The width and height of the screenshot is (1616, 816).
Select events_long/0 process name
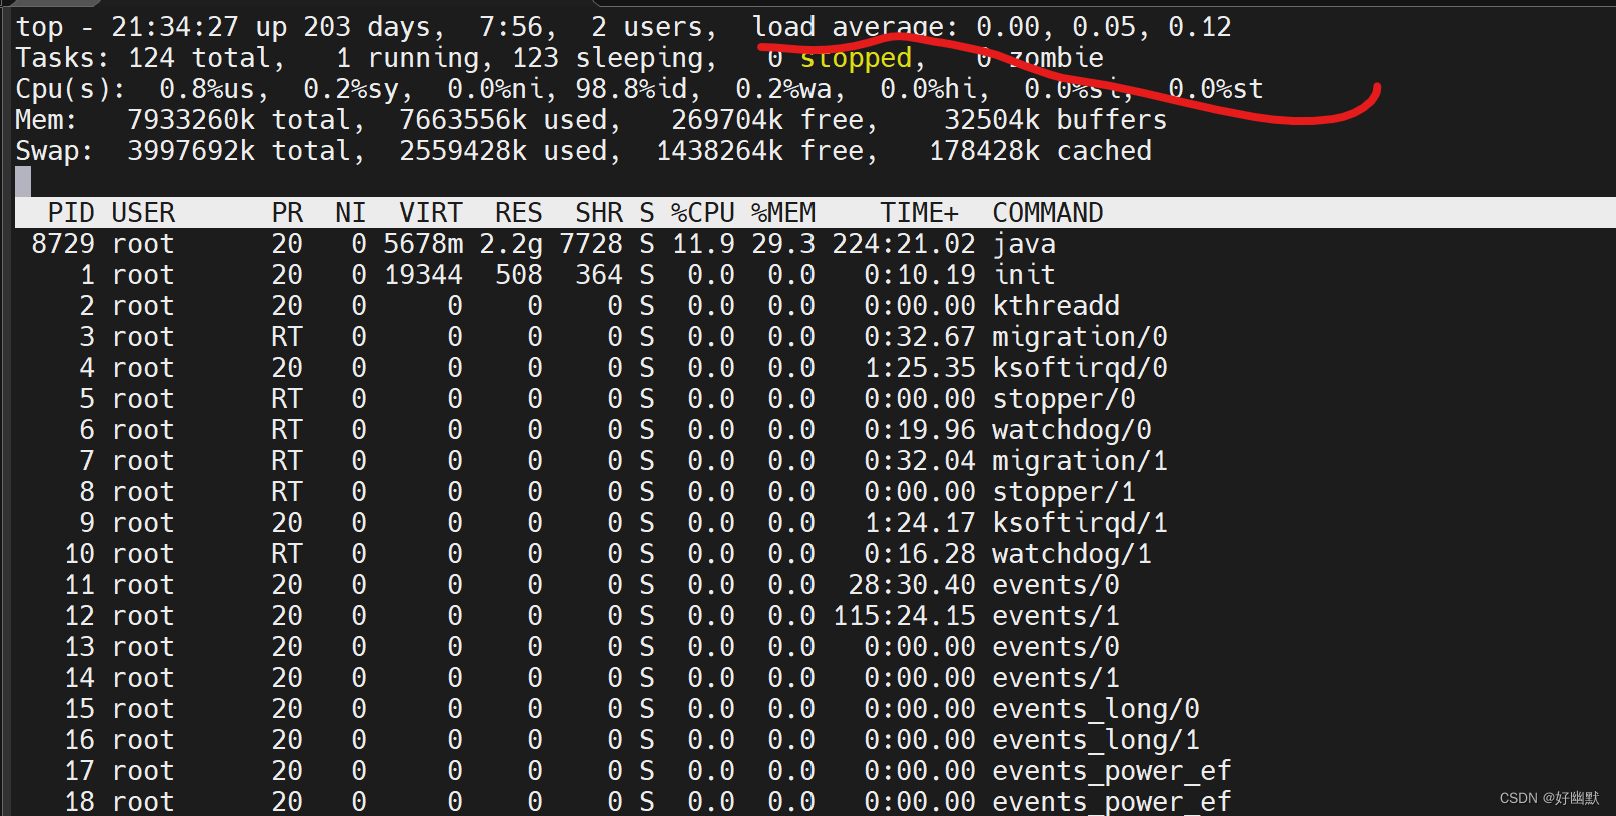click(x=1096, y=709)
